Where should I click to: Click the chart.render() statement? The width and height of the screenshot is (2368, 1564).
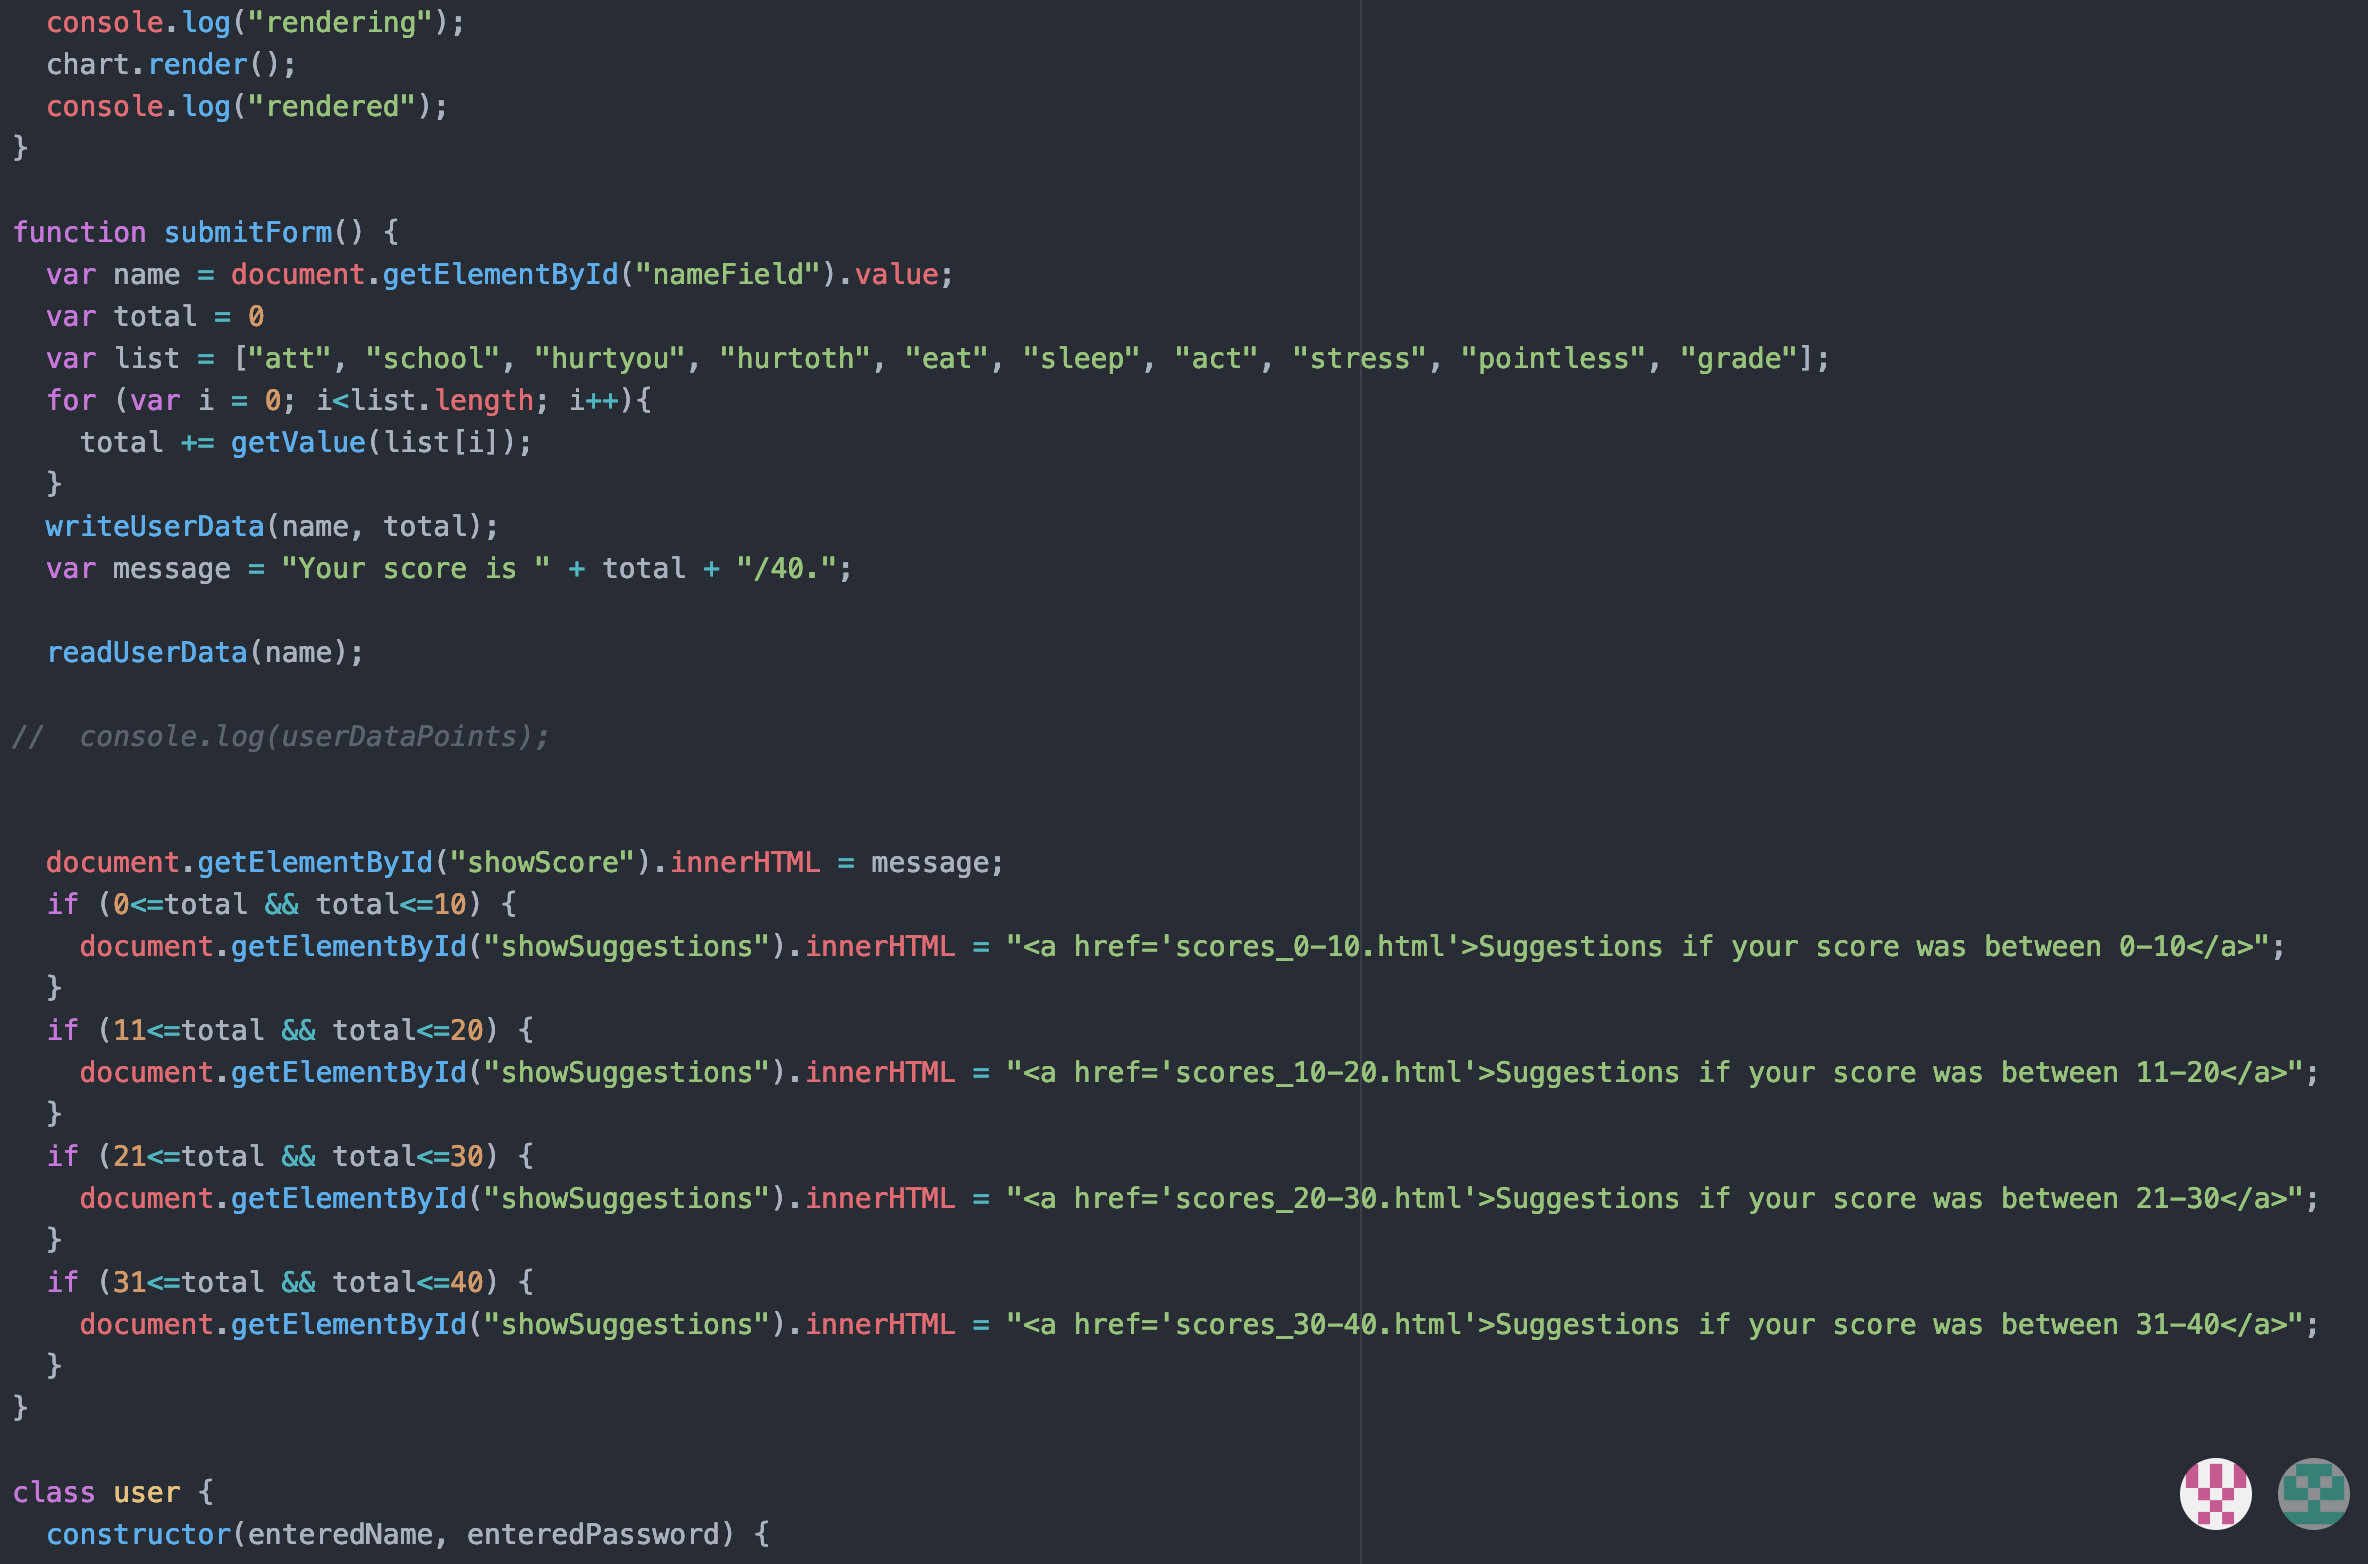point(170,64)
